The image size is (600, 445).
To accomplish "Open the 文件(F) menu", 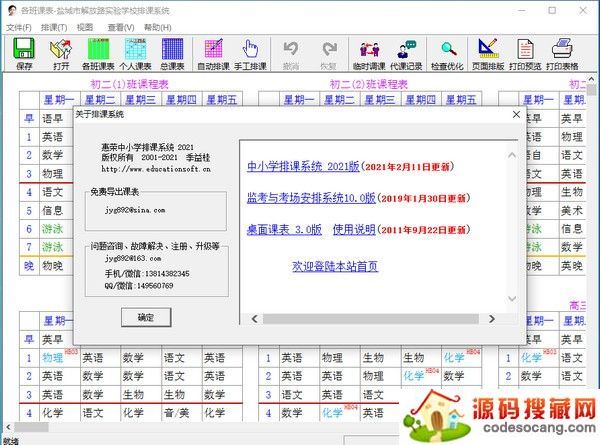I will [x=19, y=27].
